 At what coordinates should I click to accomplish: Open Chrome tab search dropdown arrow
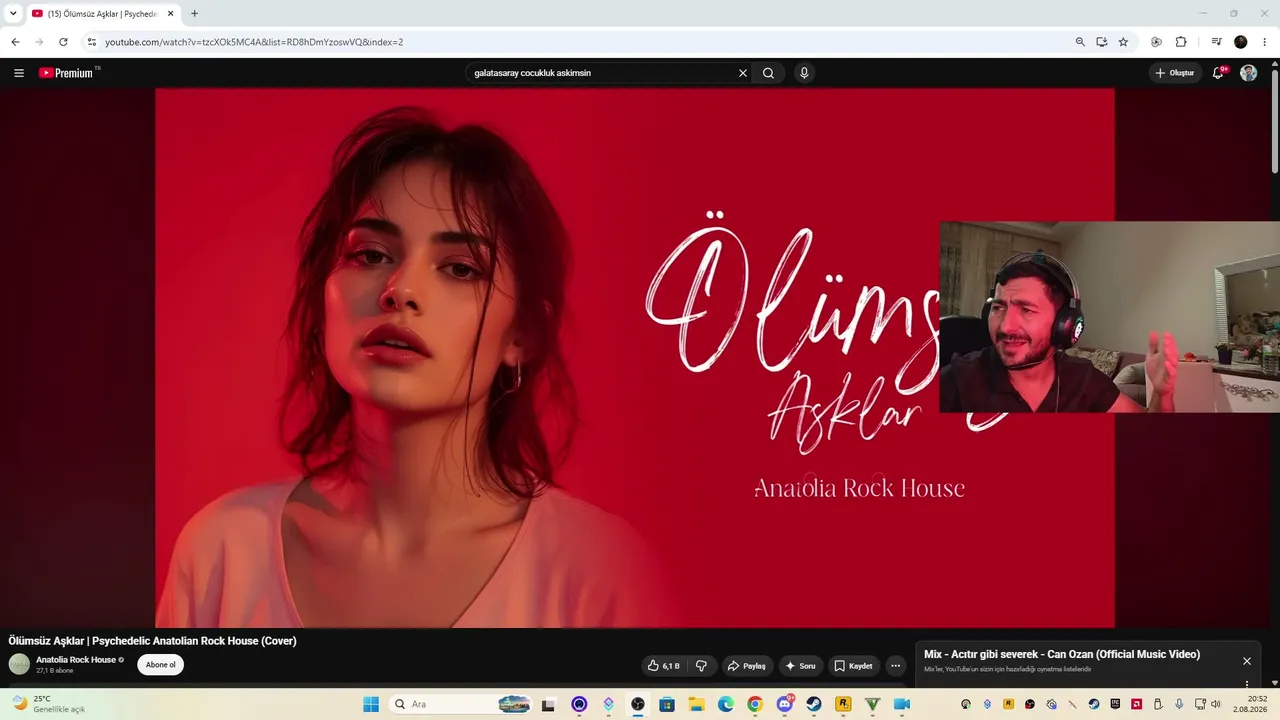(x=13, y=13)
